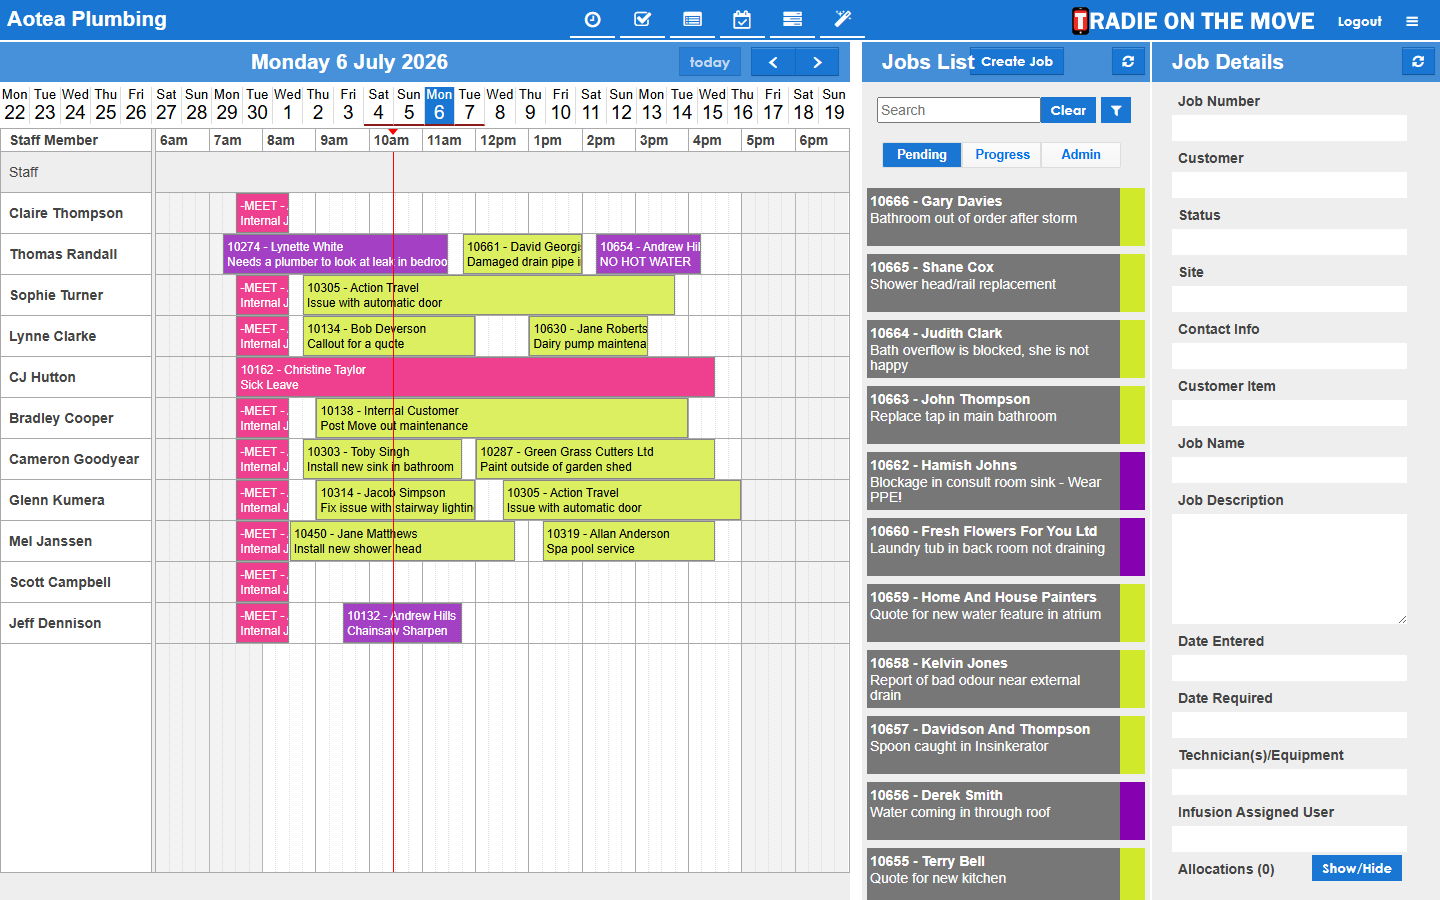Open job 10657 Davidson And Thompson
Screen dimensions: 1440x900
point(993,745)
